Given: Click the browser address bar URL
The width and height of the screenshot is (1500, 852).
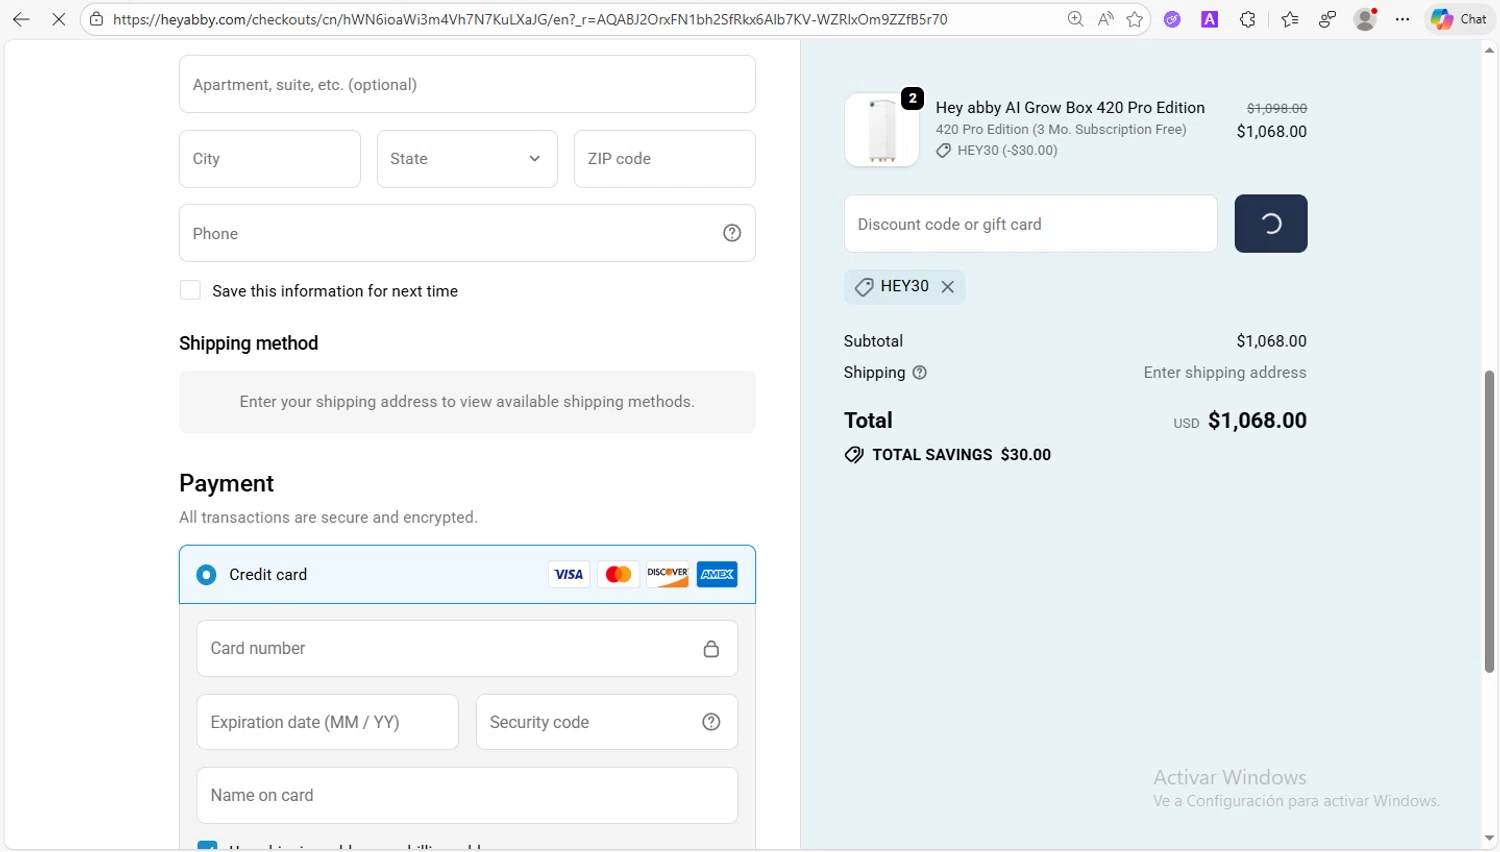Looking at the screenshot, I should click(530, 19).
